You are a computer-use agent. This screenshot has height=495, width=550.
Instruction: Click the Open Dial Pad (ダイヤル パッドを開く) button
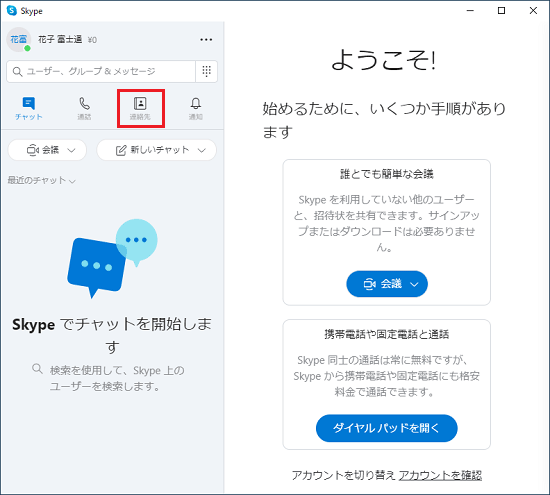click(387, 428)
